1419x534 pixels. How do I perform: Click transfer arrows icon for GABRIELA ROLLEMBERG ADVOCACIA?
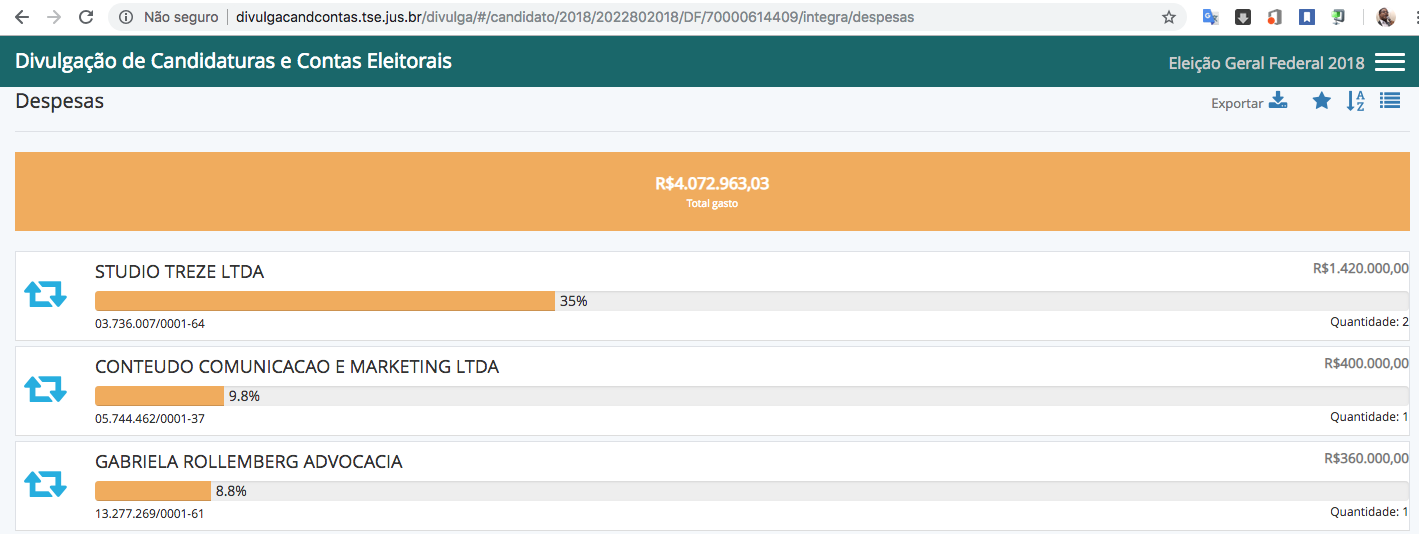[45, 484]
